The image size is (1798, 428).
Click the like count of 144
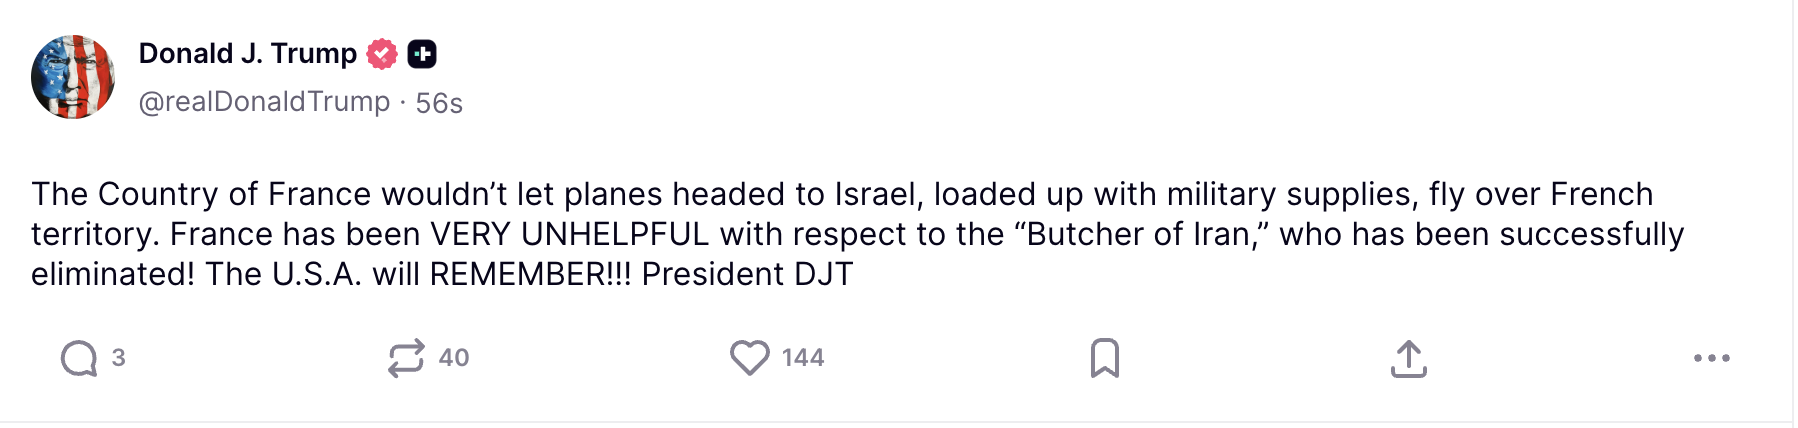point(803,358)
